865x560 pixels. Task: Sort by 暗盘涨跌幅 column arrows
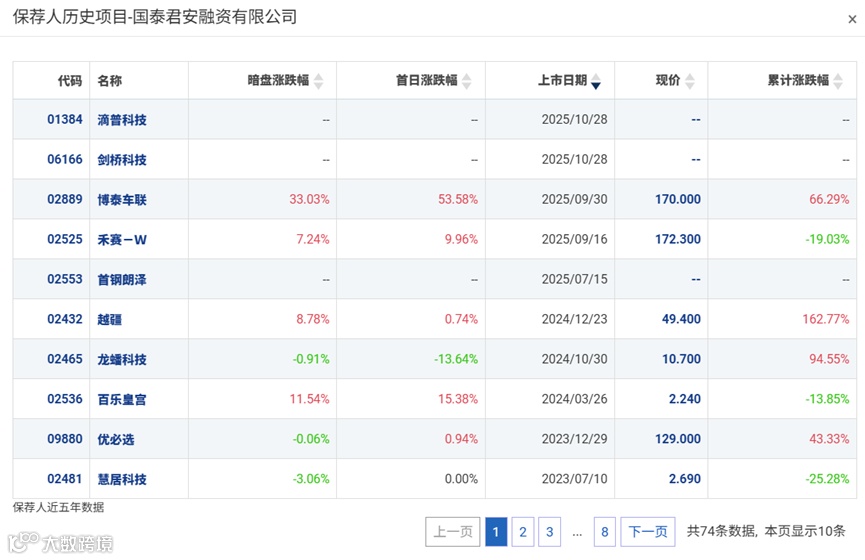point(318,81)
